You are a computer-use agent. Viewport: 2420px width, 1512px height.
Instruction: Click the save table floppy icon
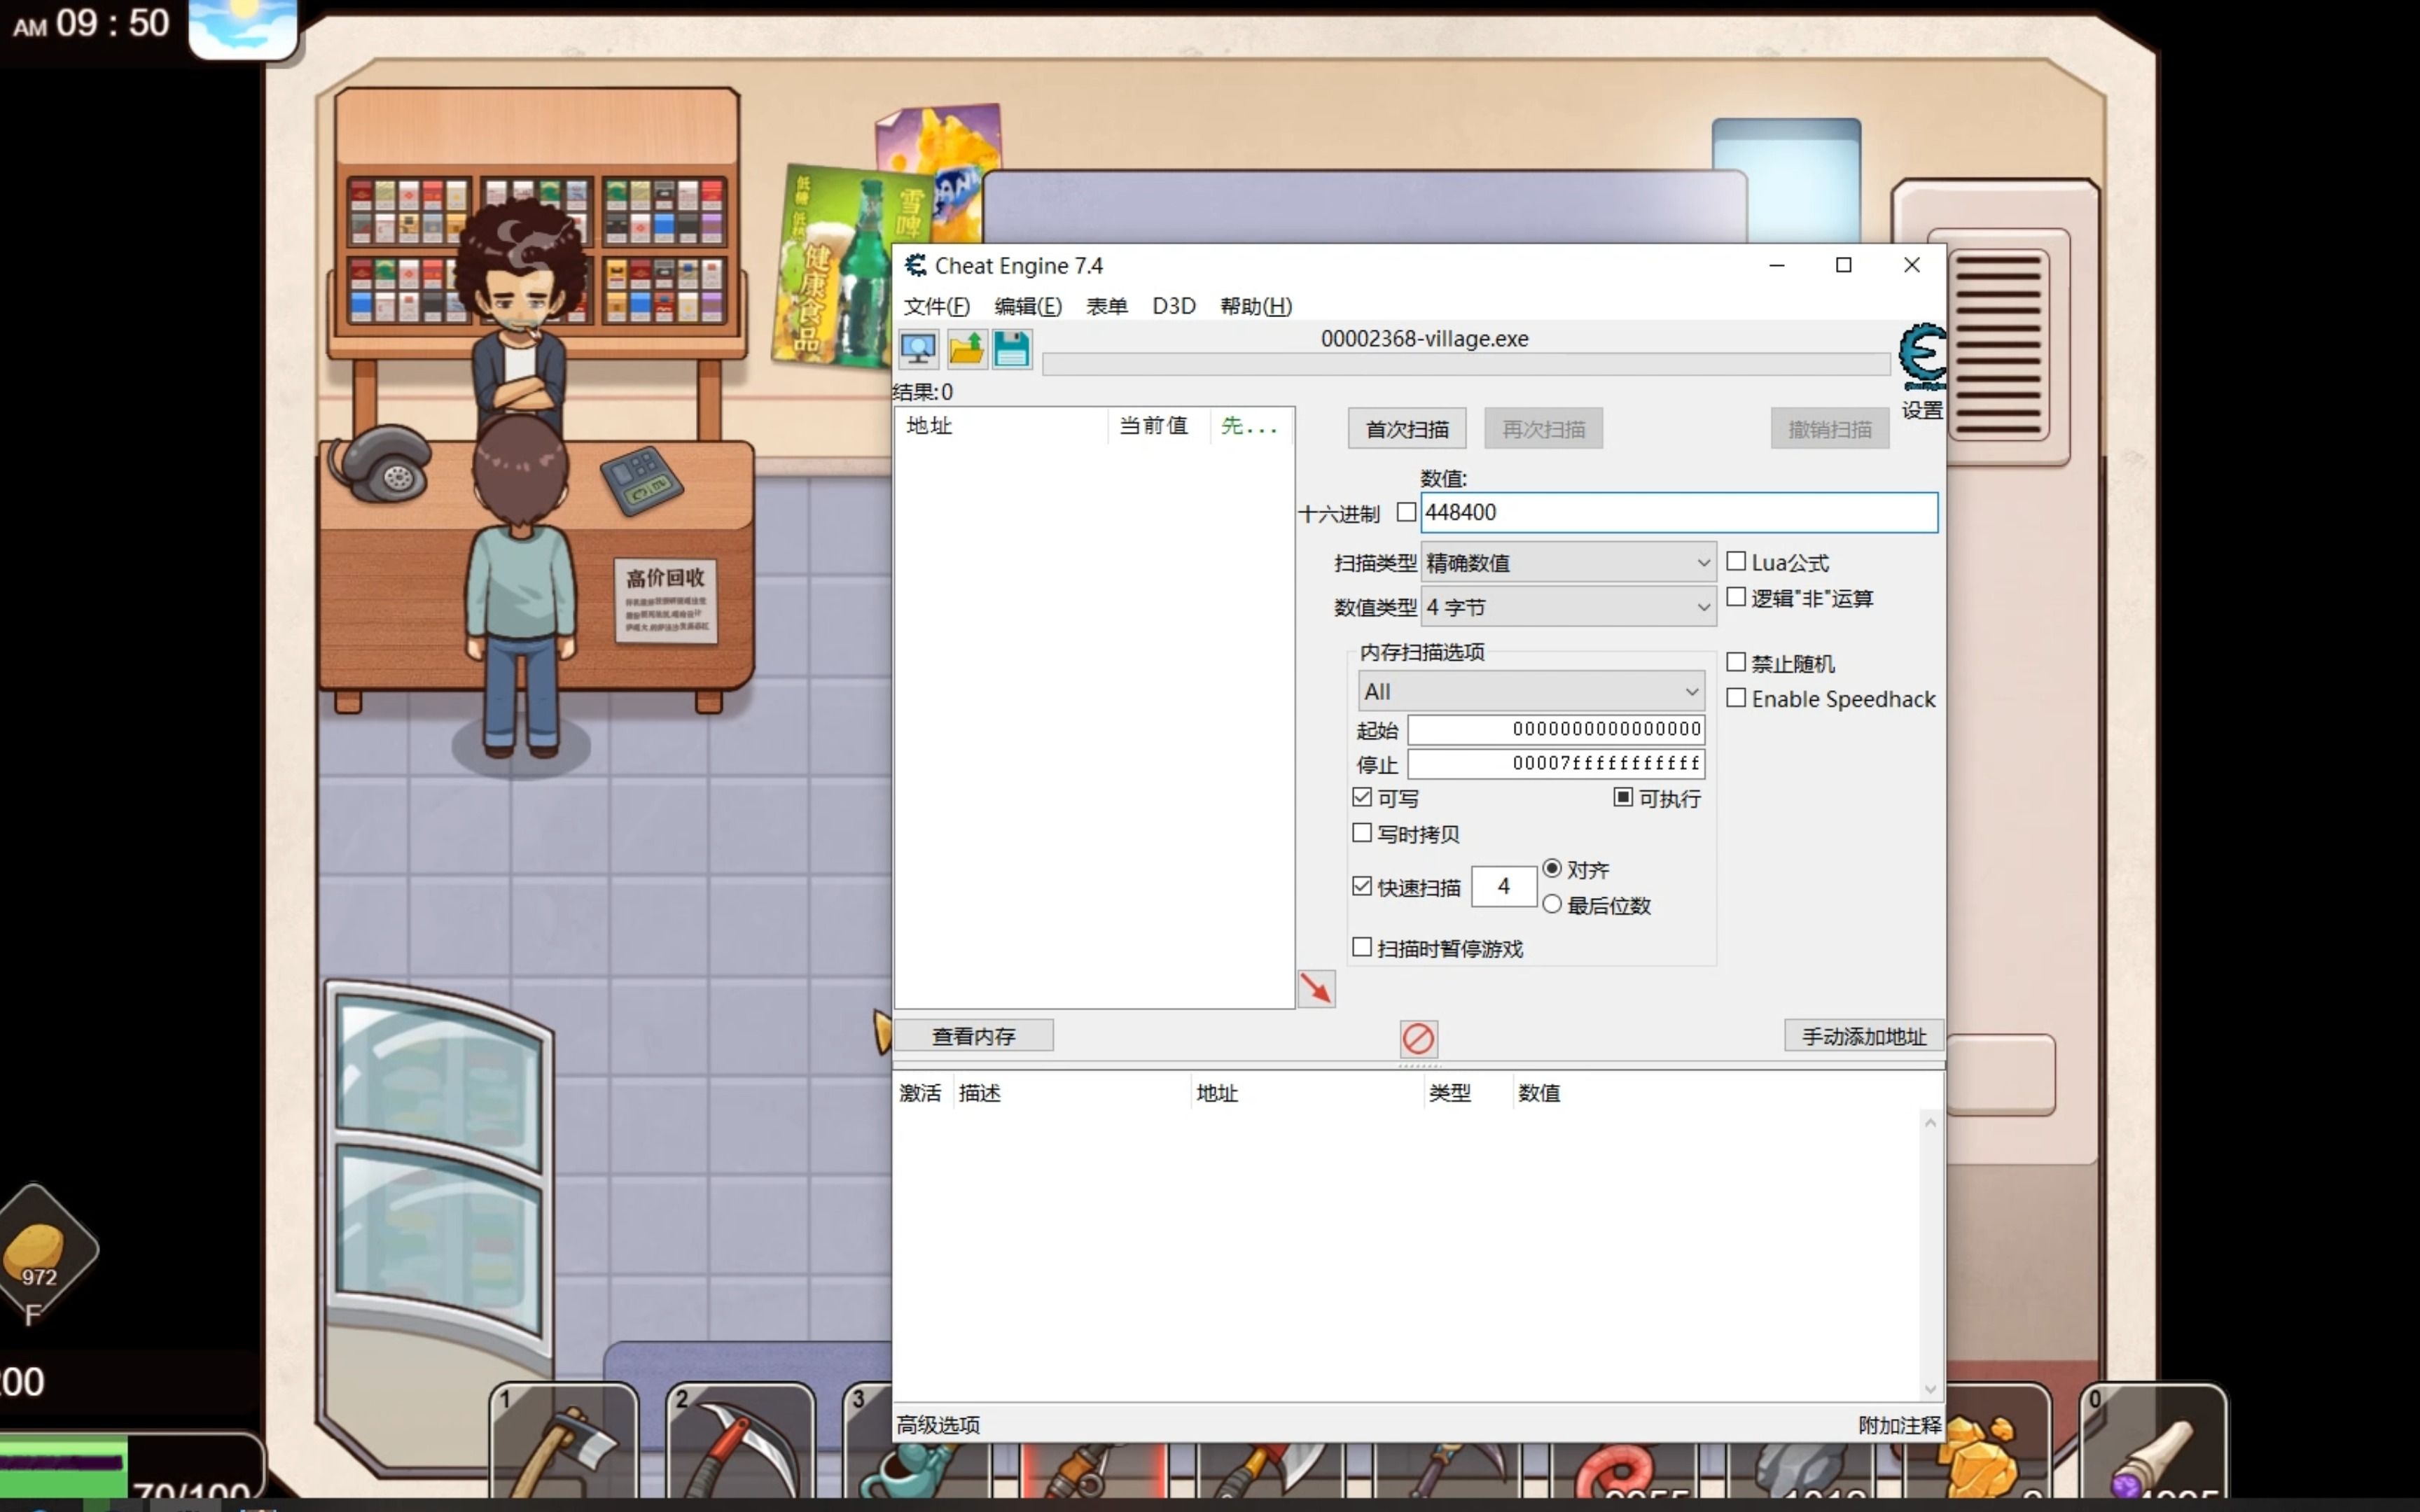pyautogui.click(x=1012, y=349)
